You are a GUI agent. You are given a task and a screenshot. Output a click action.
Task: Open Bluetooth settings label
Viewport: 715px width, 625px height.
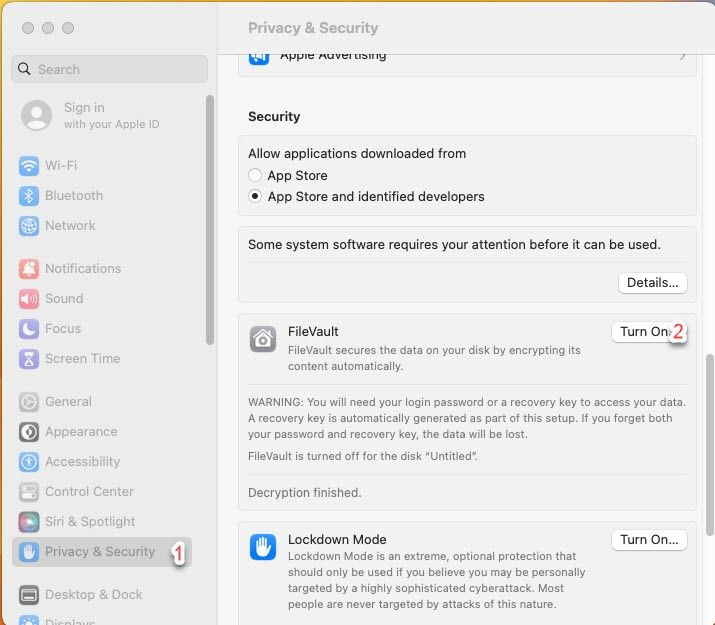coord(74,196)
